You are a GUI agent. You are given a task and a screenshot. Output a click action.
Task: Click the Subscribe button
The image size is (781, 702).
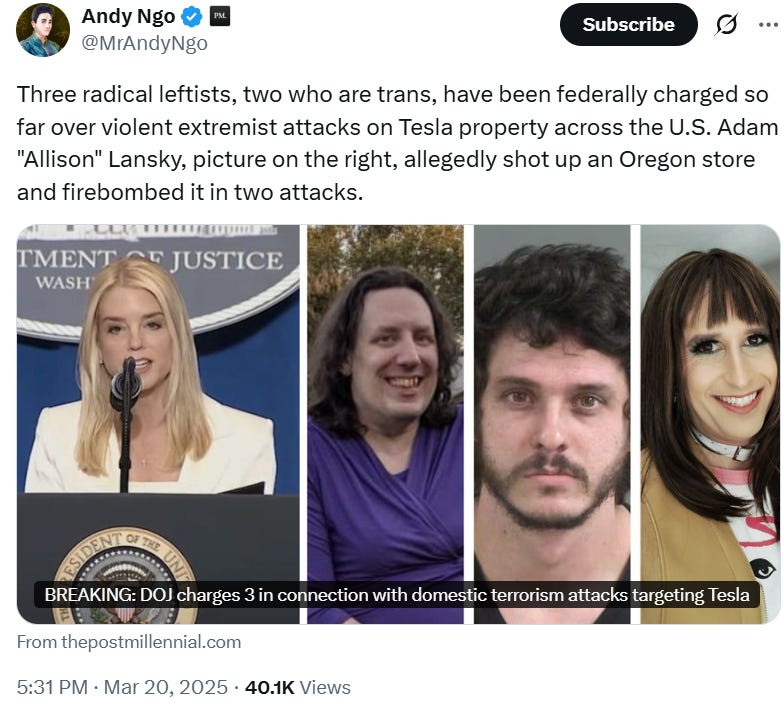628,24
